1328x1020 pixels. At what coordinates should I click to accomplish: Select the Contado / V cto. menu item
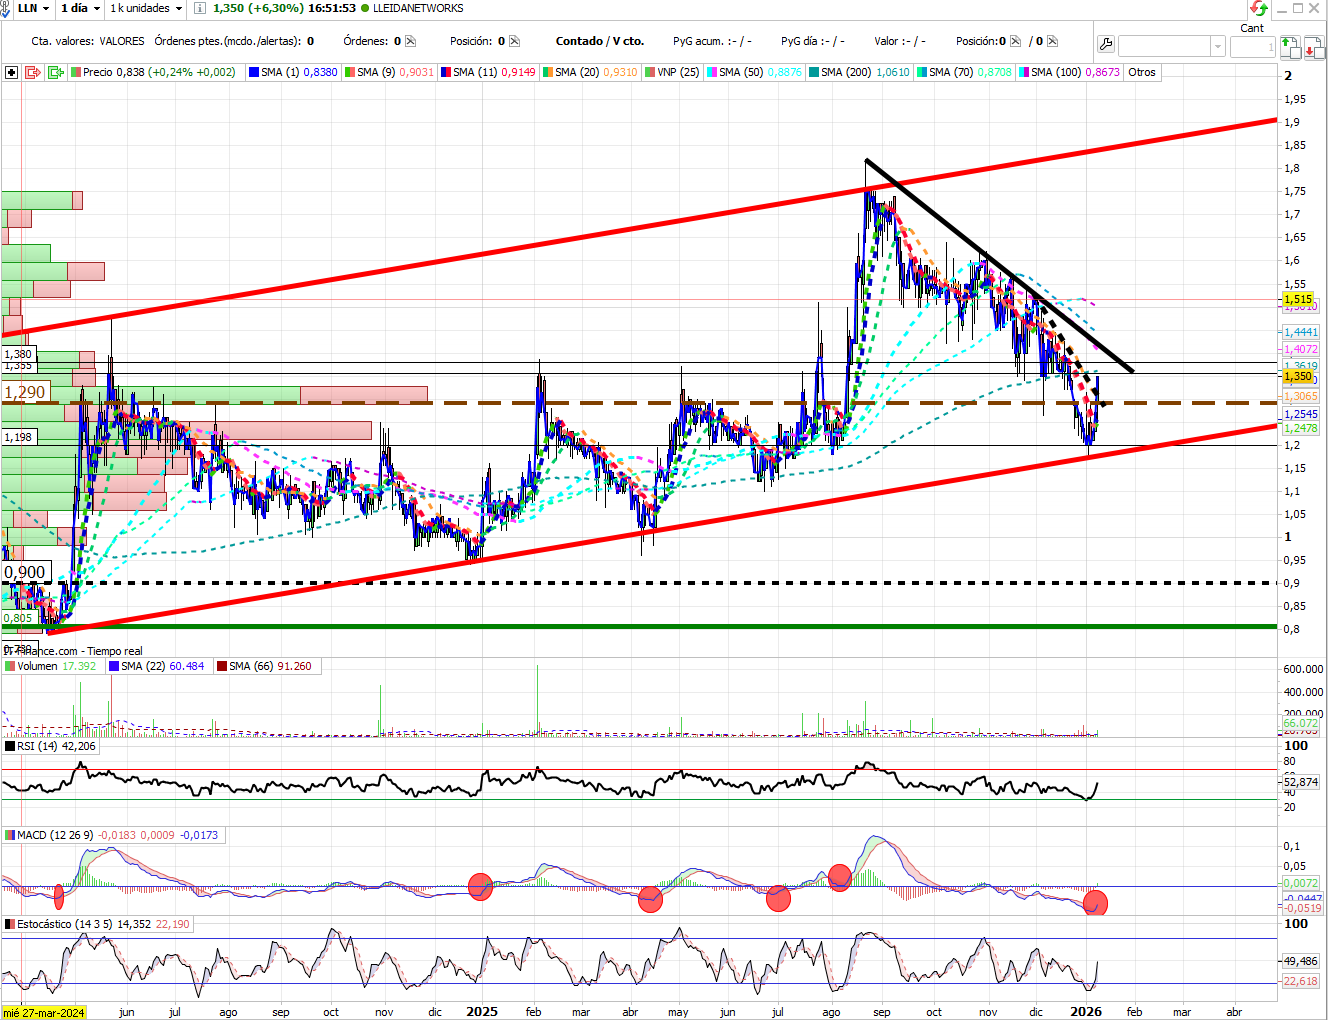[600, 41]
